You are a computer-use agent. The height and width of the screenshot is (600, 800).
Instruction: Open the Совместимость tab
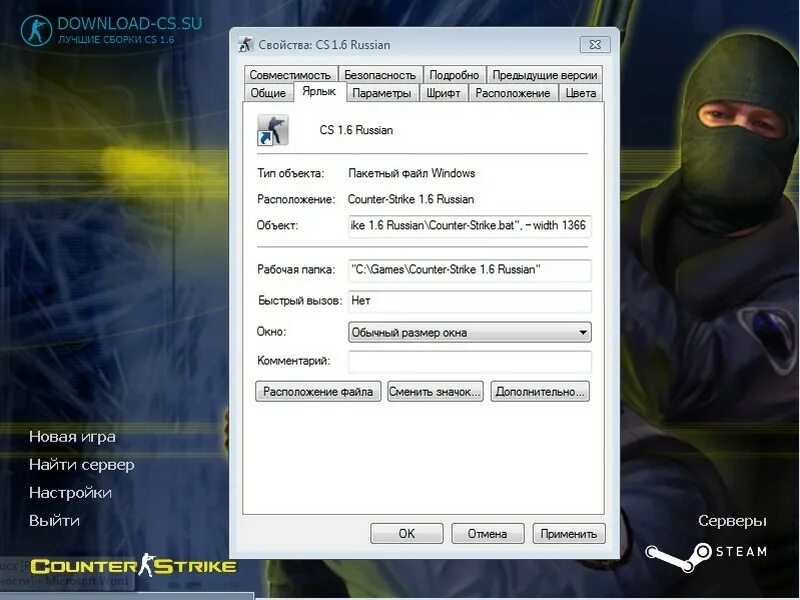coord(290,74)
